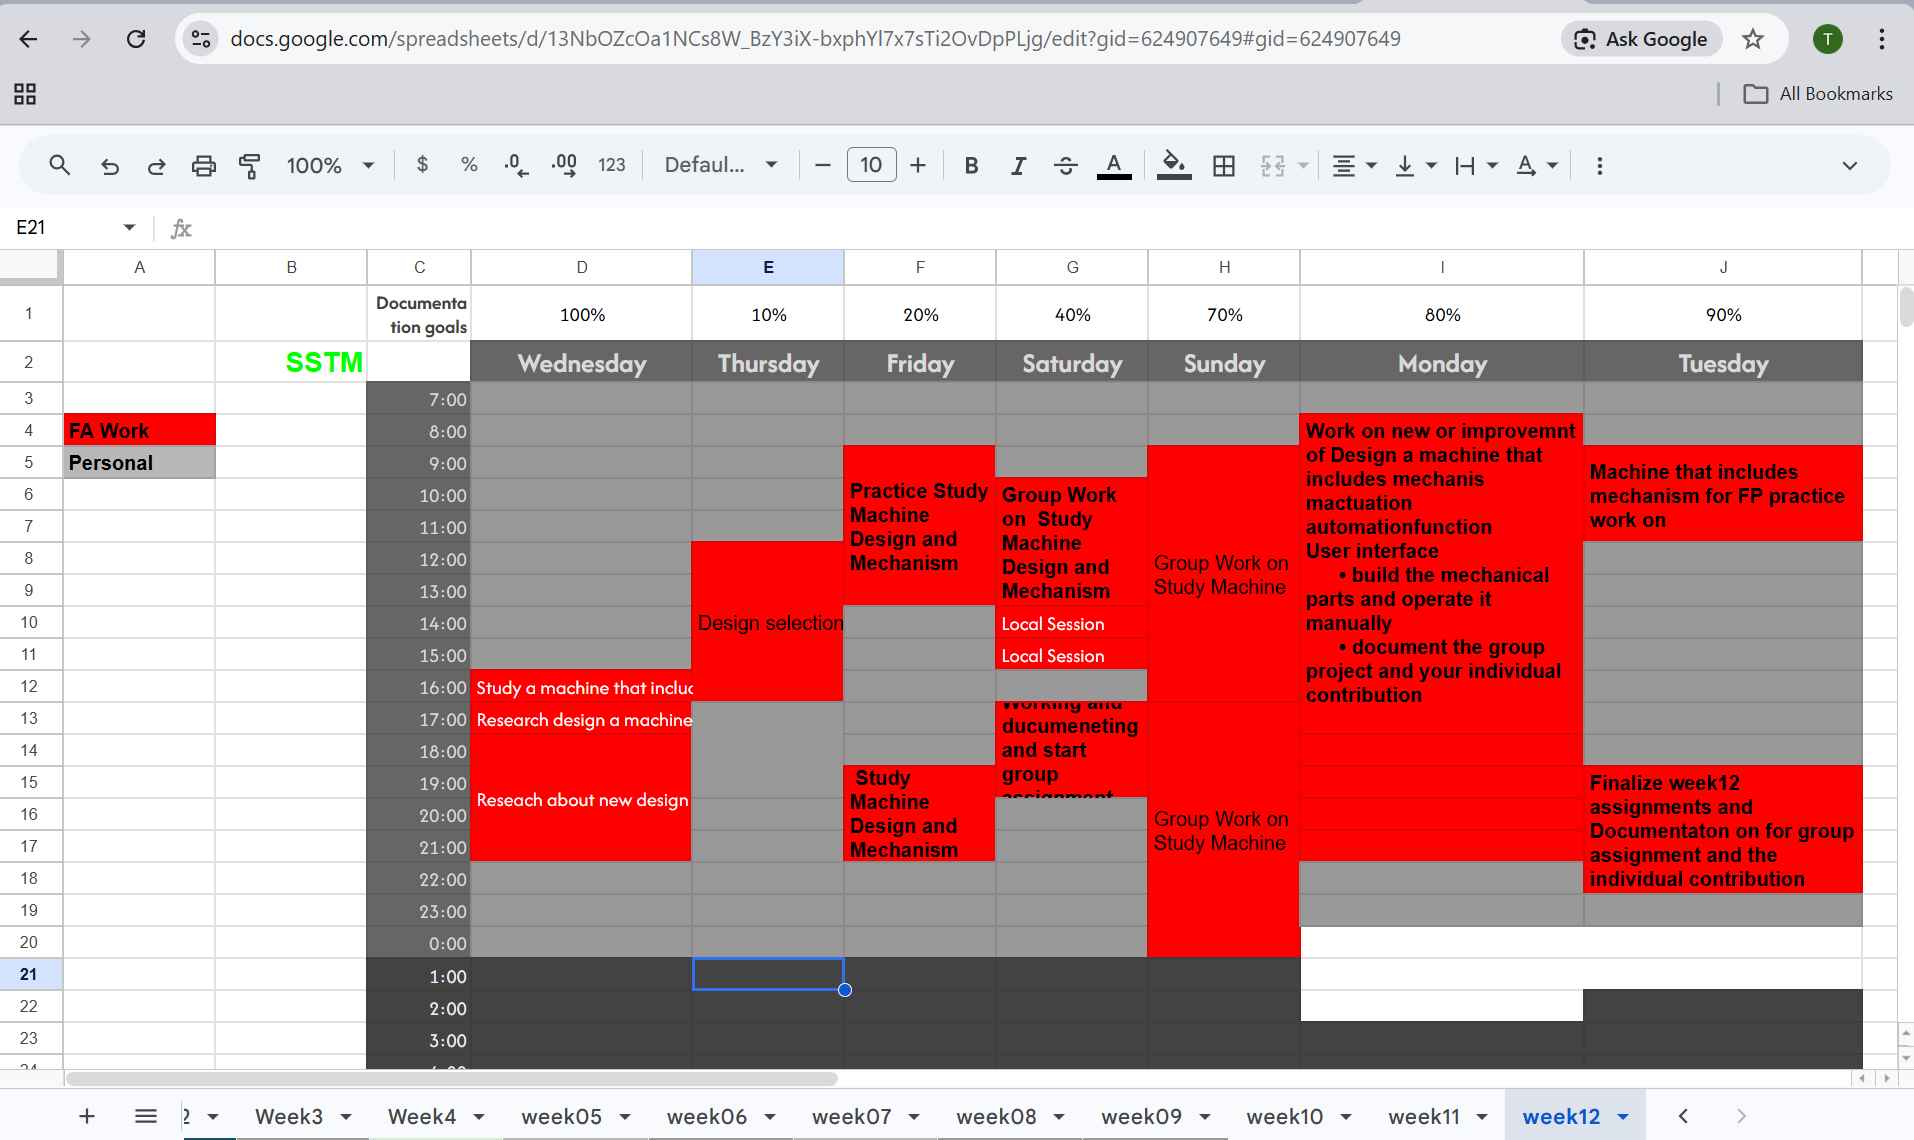
Task: Open the Chrome profile avatar T
Action: point(1827,39)
